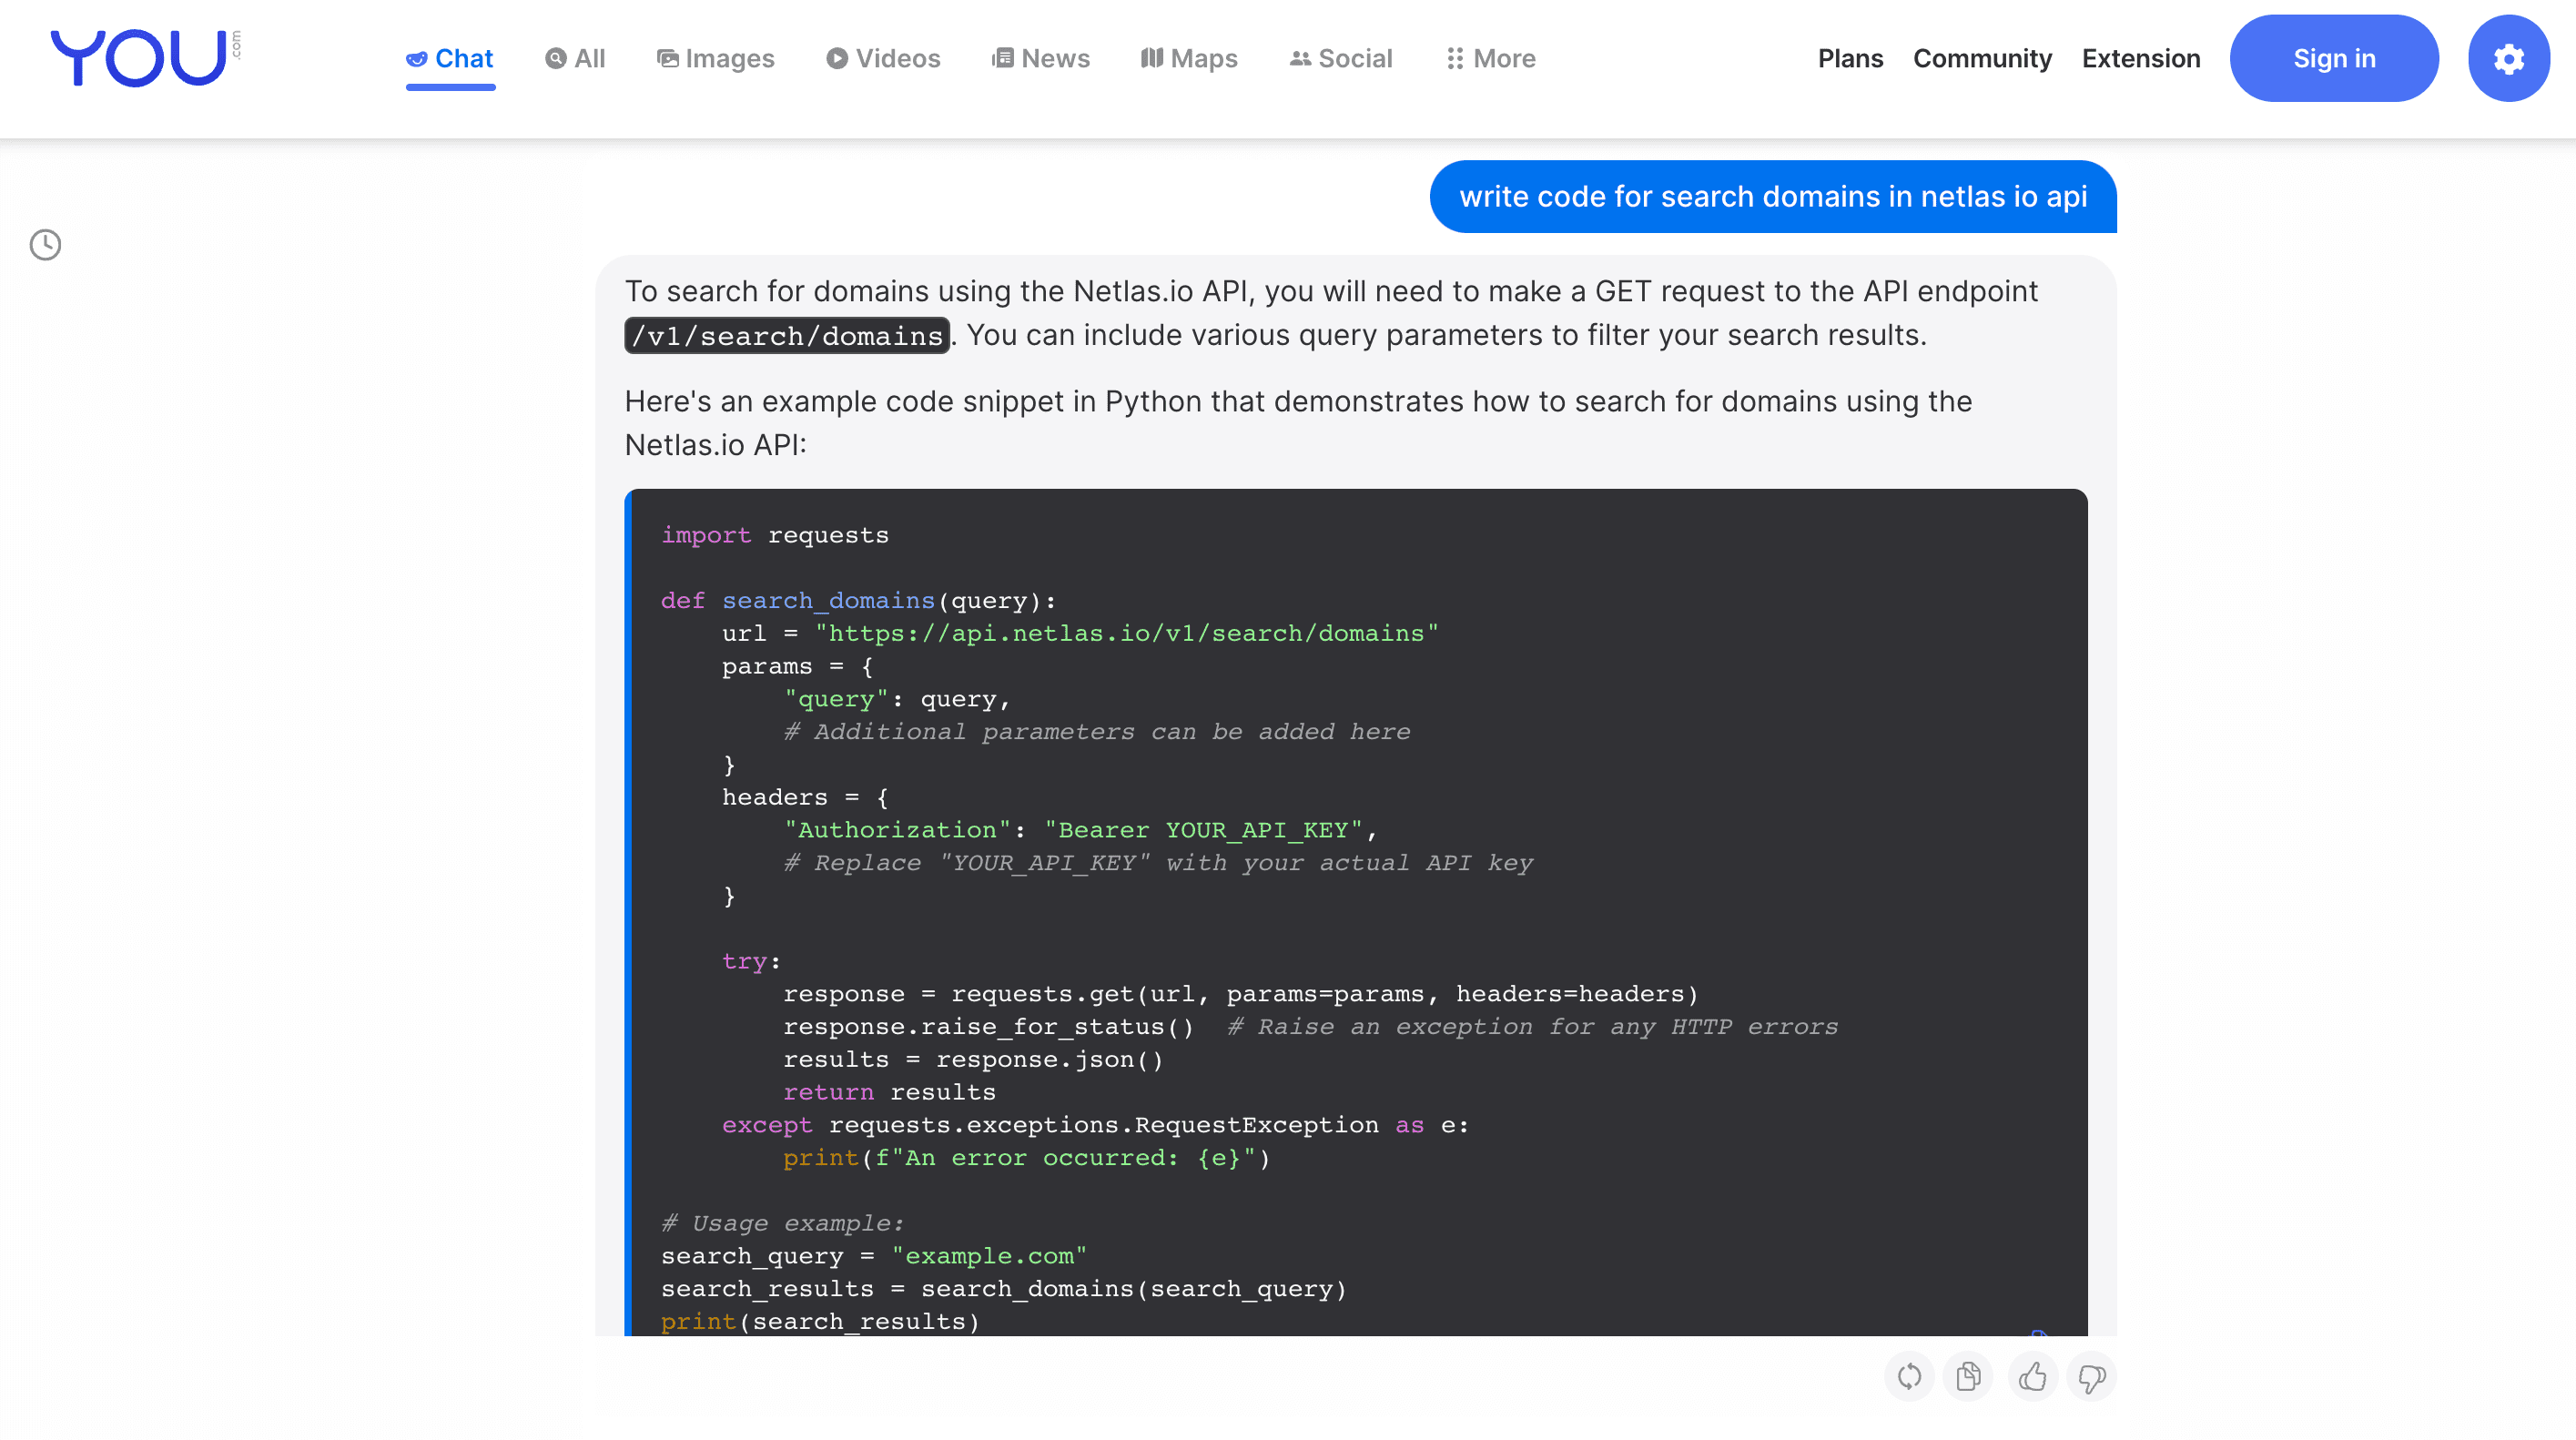Viewport: 2576px width, 1440px height.
Task: Click the Maps icon tab
Action: click(x=1189, y=58)
